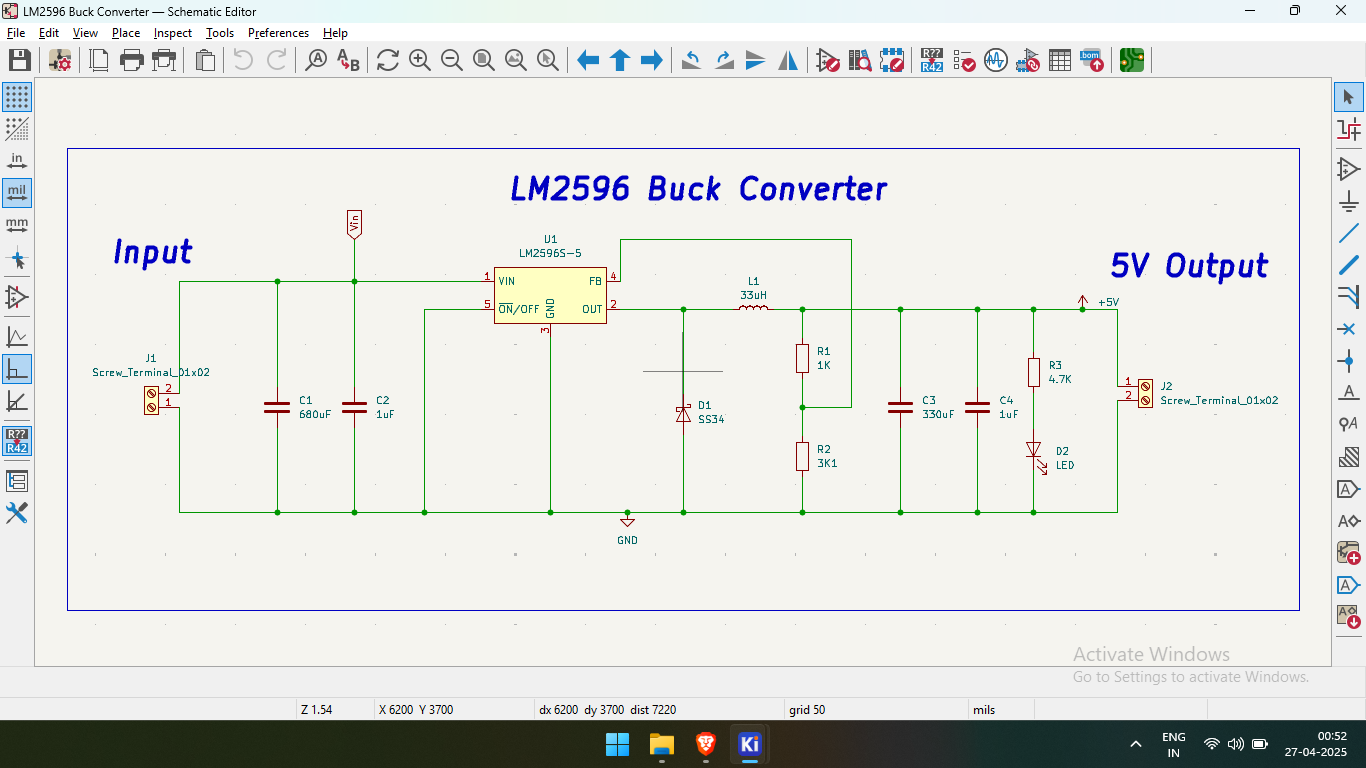Refresh the schematic view
Screen dimensions: 1366x768
(x=388, y=60)
